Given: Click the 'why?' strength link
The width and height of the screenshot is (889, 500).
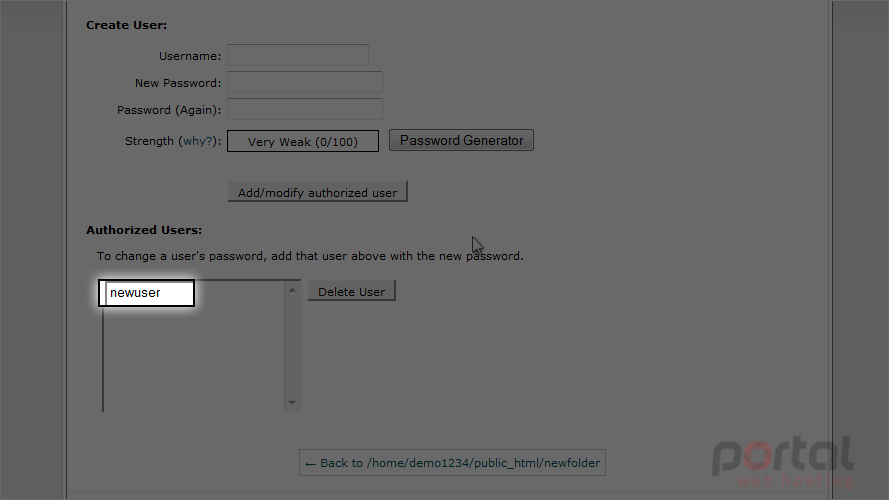Looking at the screenshot, I should click(x=198, y=141).
